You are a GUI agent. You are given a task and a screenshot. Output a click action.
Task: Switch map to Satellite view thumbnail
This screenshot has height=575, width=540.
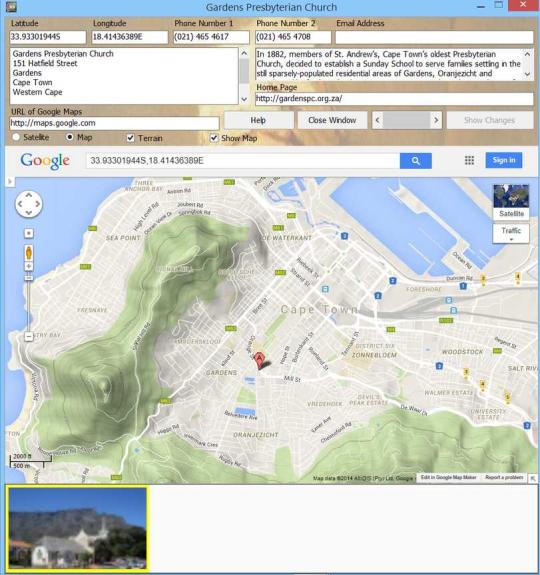[511, 202]
